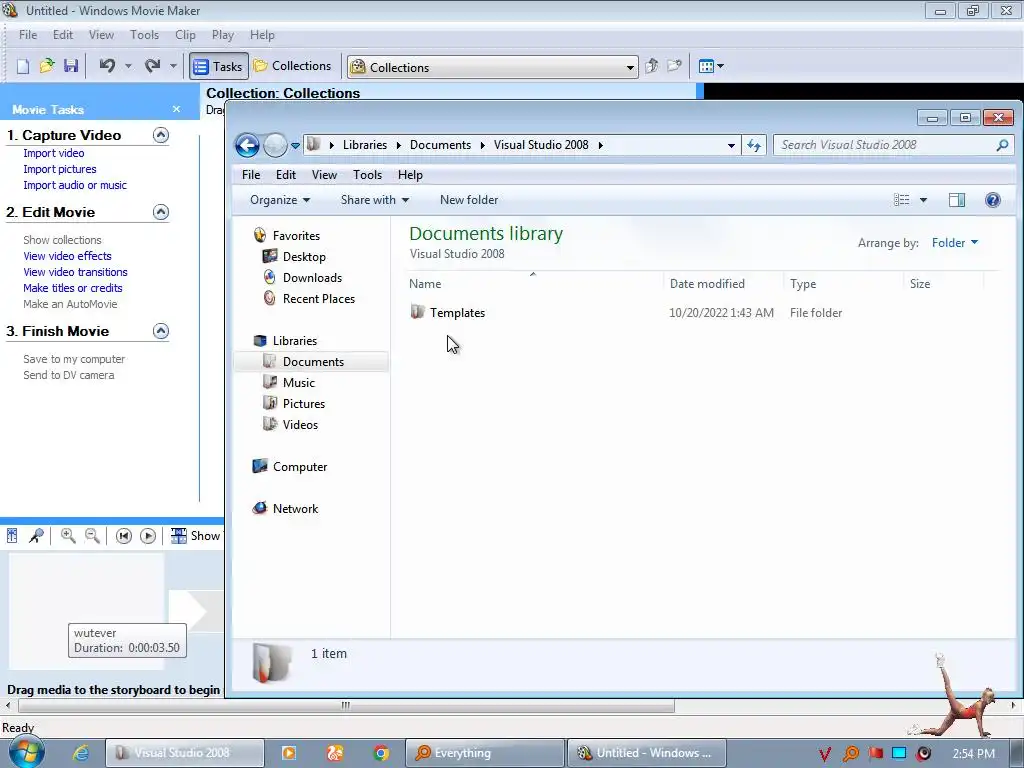Play storyboard playback button

coord(148,536)
